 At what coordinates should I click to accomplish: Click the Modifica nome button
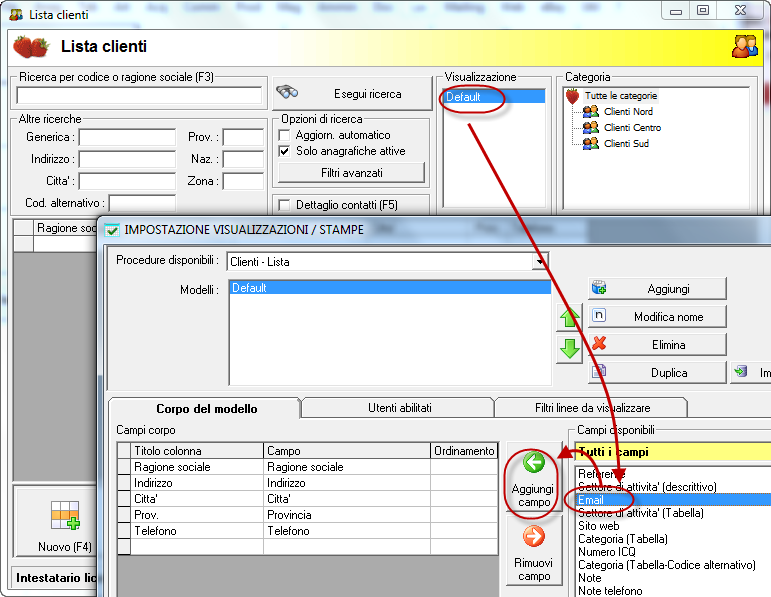click(657, 317)
